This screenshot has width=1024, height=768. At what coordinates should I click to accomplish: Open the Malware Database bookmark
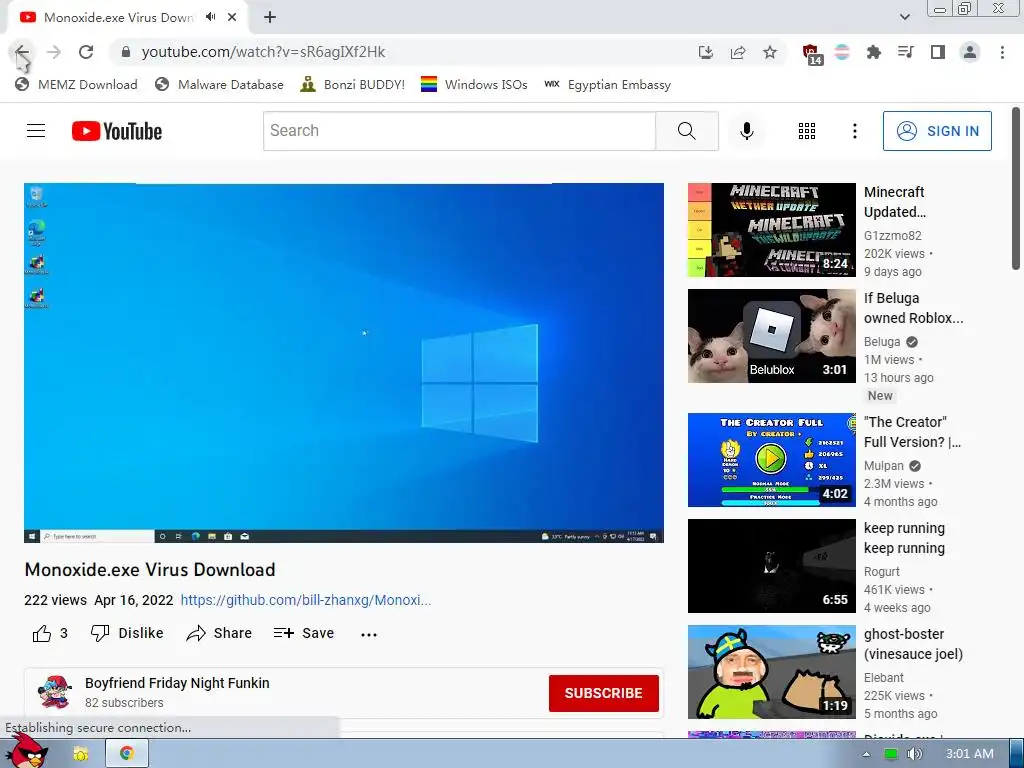pyautogui.click(x=219, y=84)
